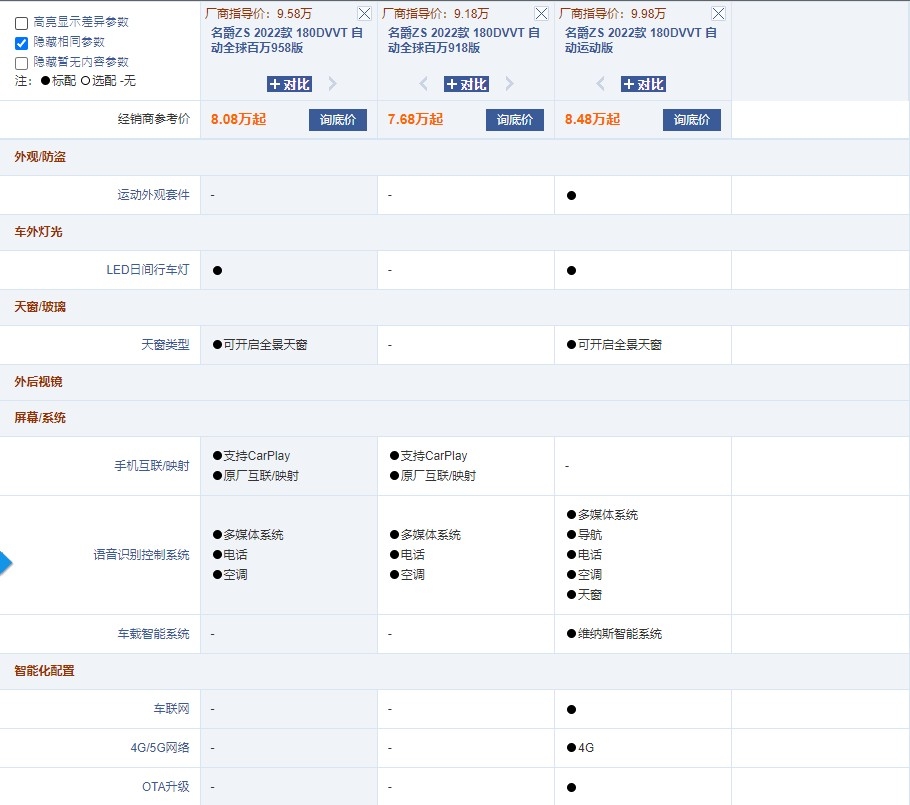Image resolution: width=910 pixels, height=805 pixels.
Task: Click left arrow in the 918版 column
Action: click(x=423, y=84)
